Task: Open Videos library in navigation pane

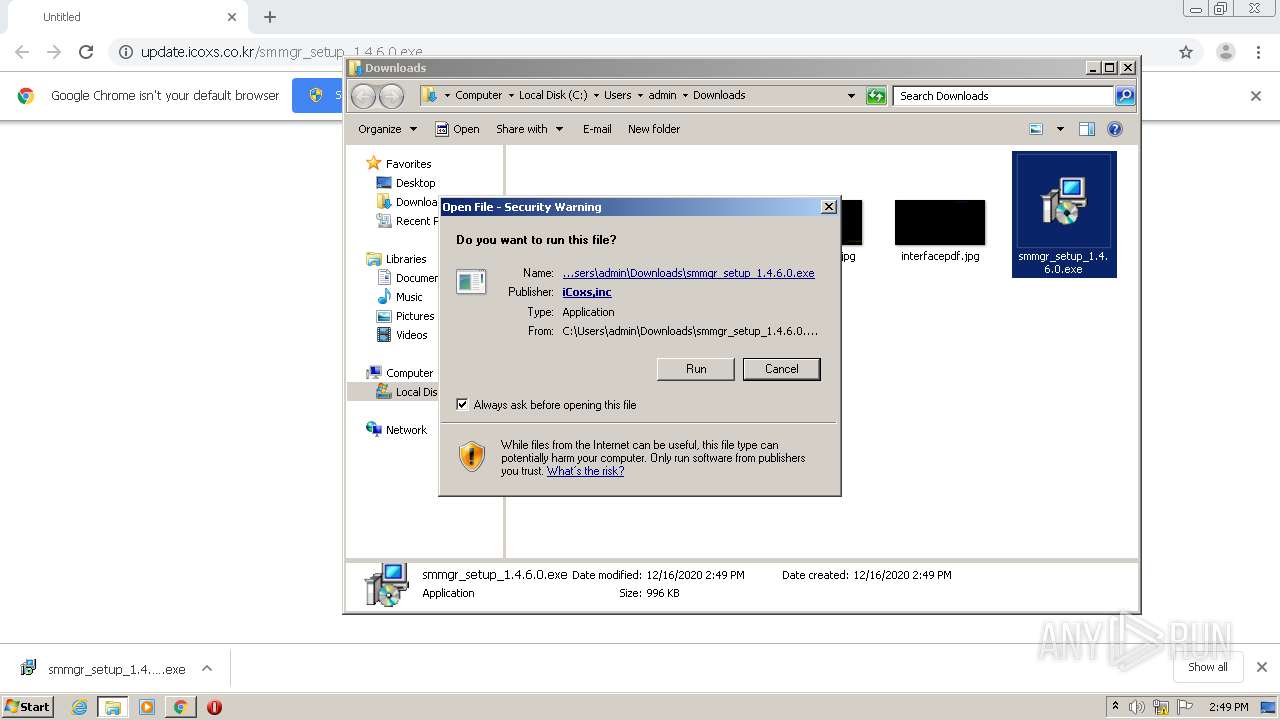Action: [x=411, y=335]
